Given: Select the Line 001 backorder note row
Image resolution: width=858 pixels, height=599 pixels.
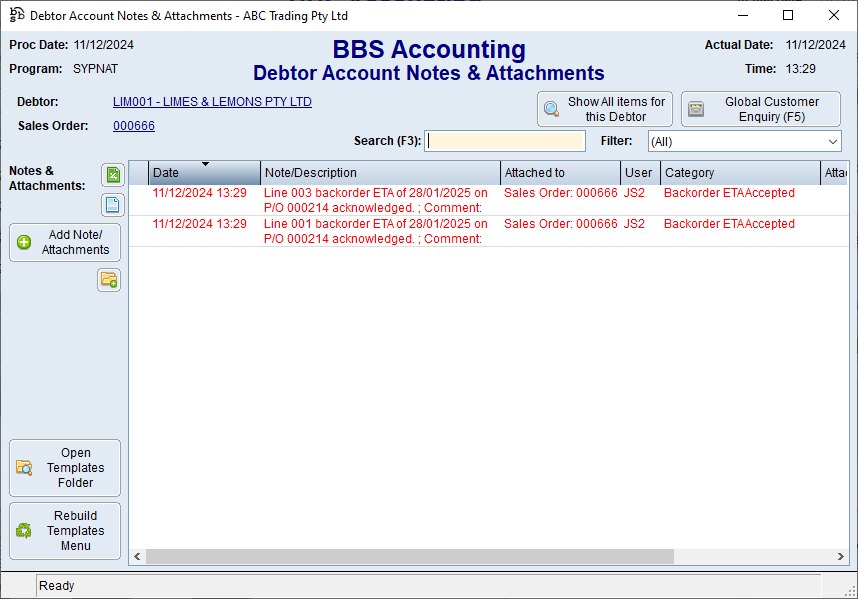Looking at the screenshot, I should (375, 231).
